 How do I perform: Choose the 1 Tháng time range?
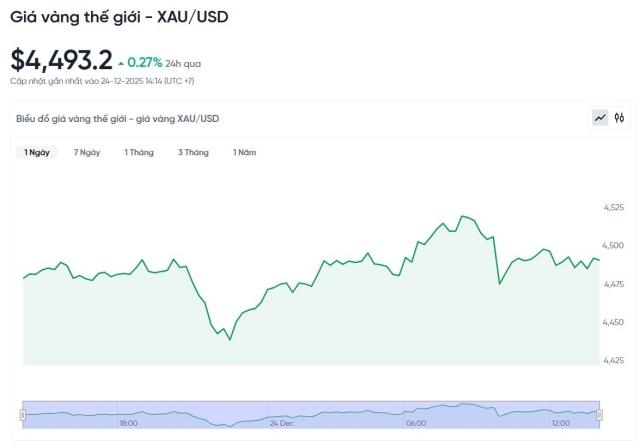(x=139, y=152)
